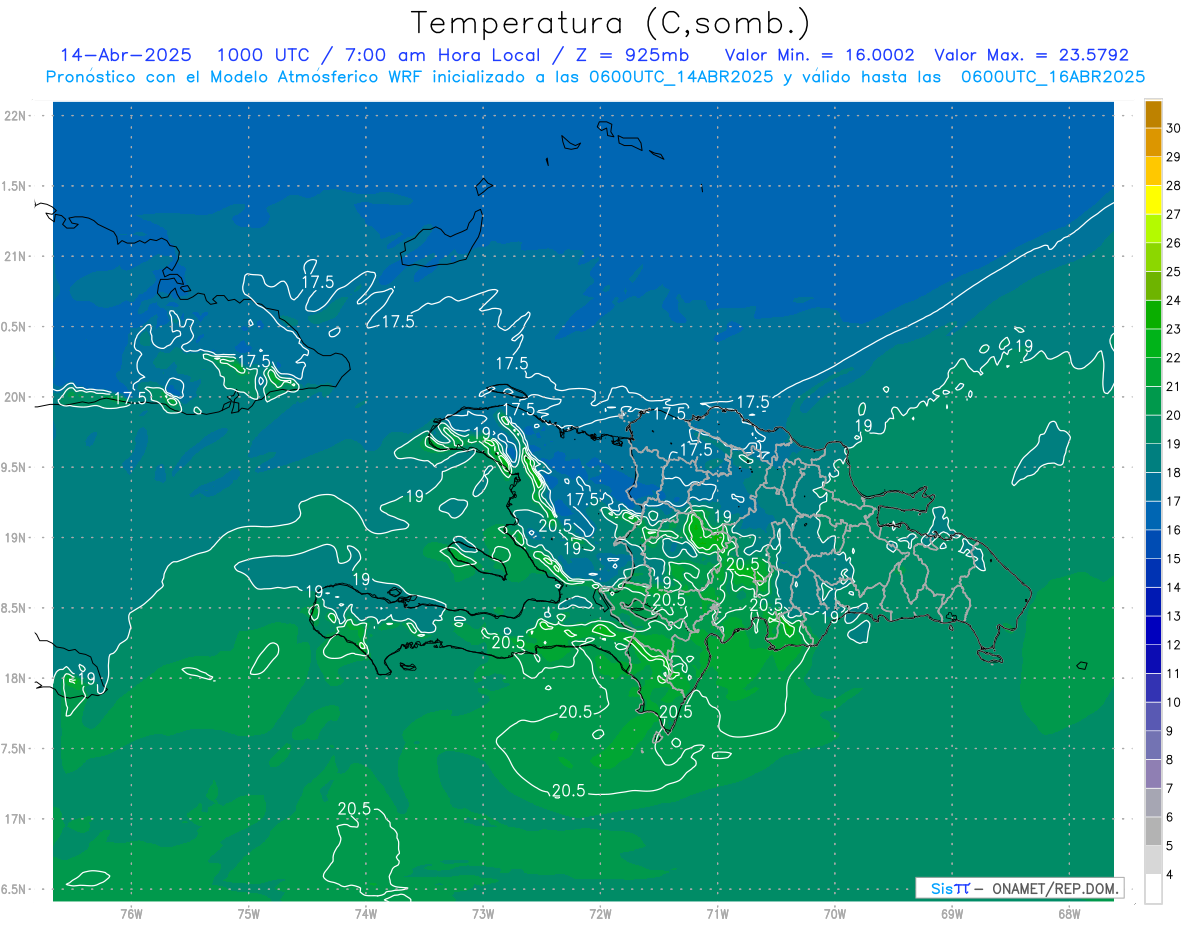Viewport: 1200px width, 927px height.
Task: Click the 74W longitude axis label
Action: pos(366,913)
